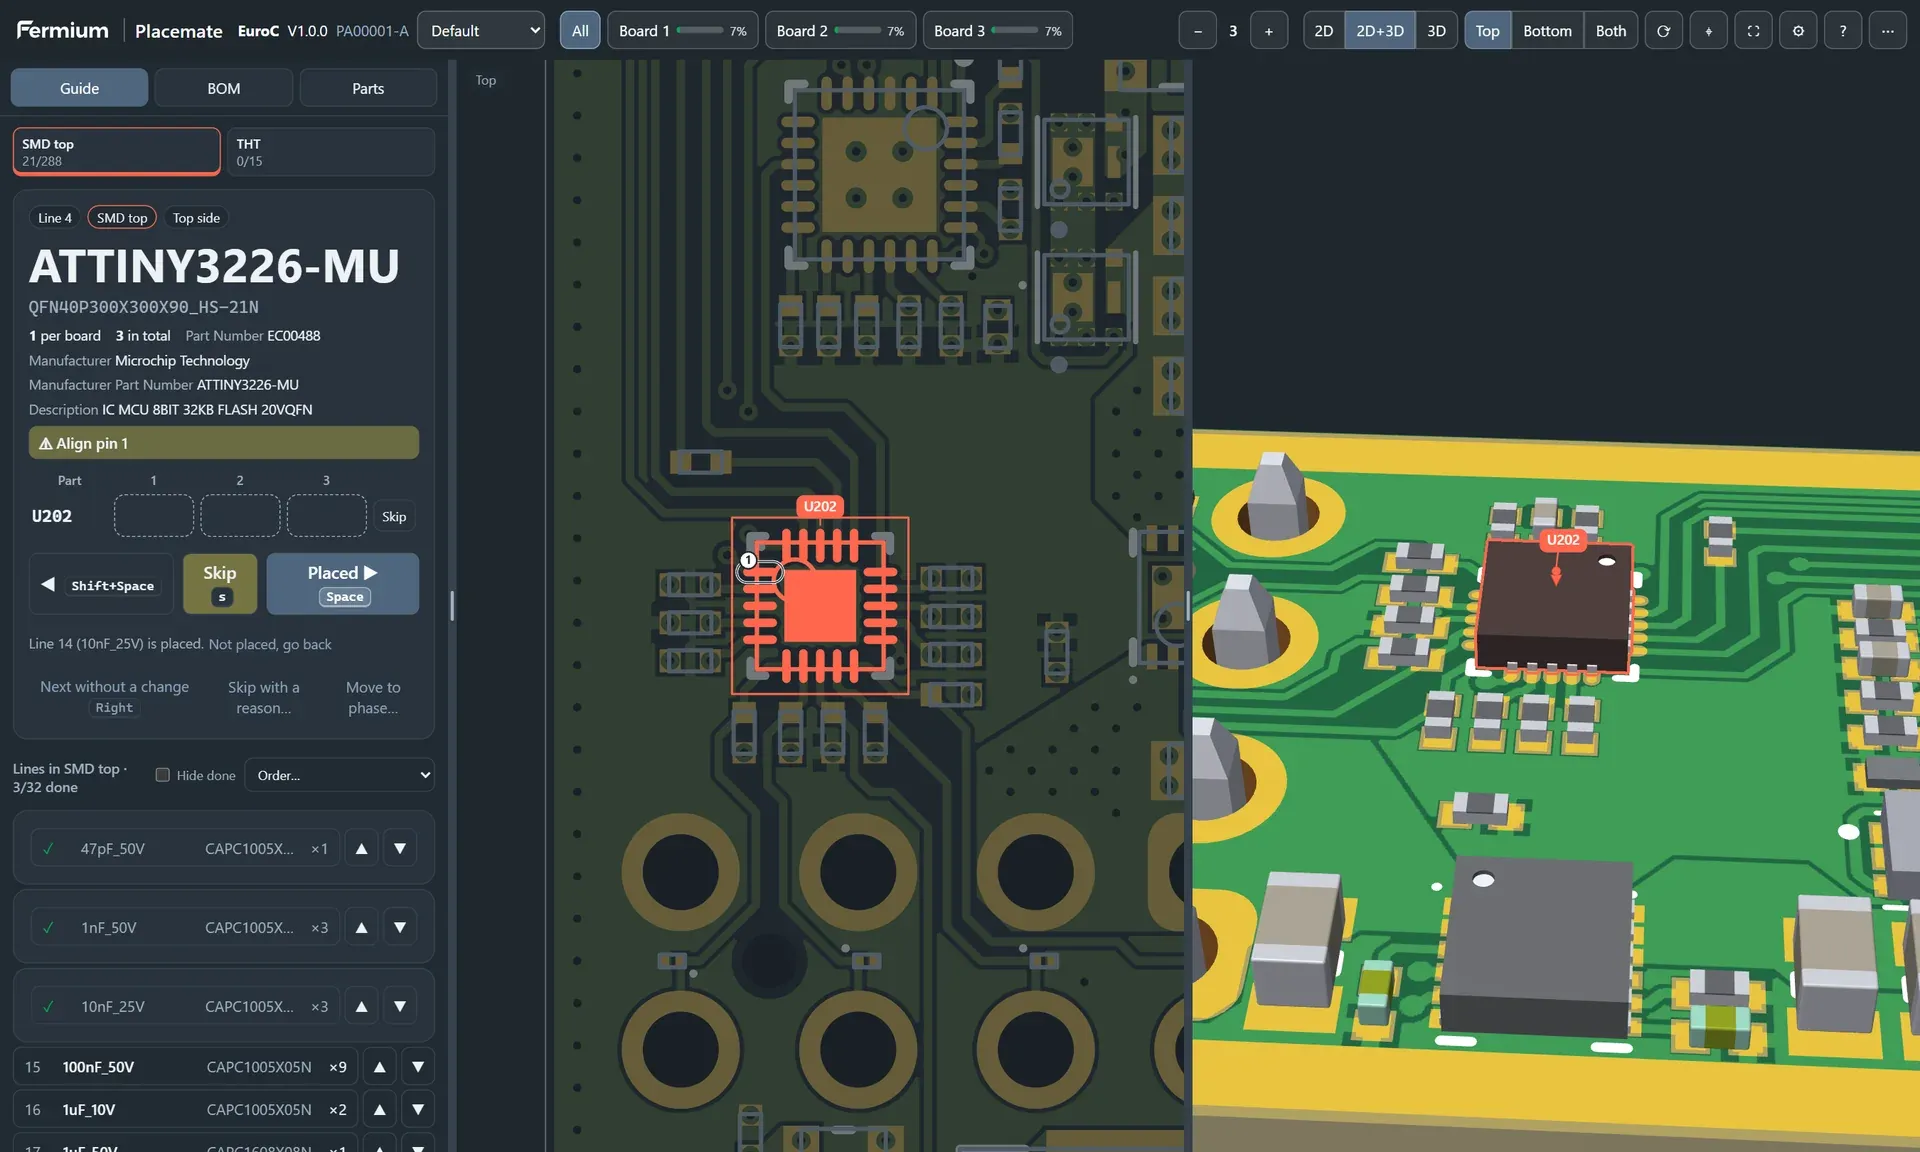Open Skip with a reason option
Screen dimensions: 1920x1152
point(264,697)
